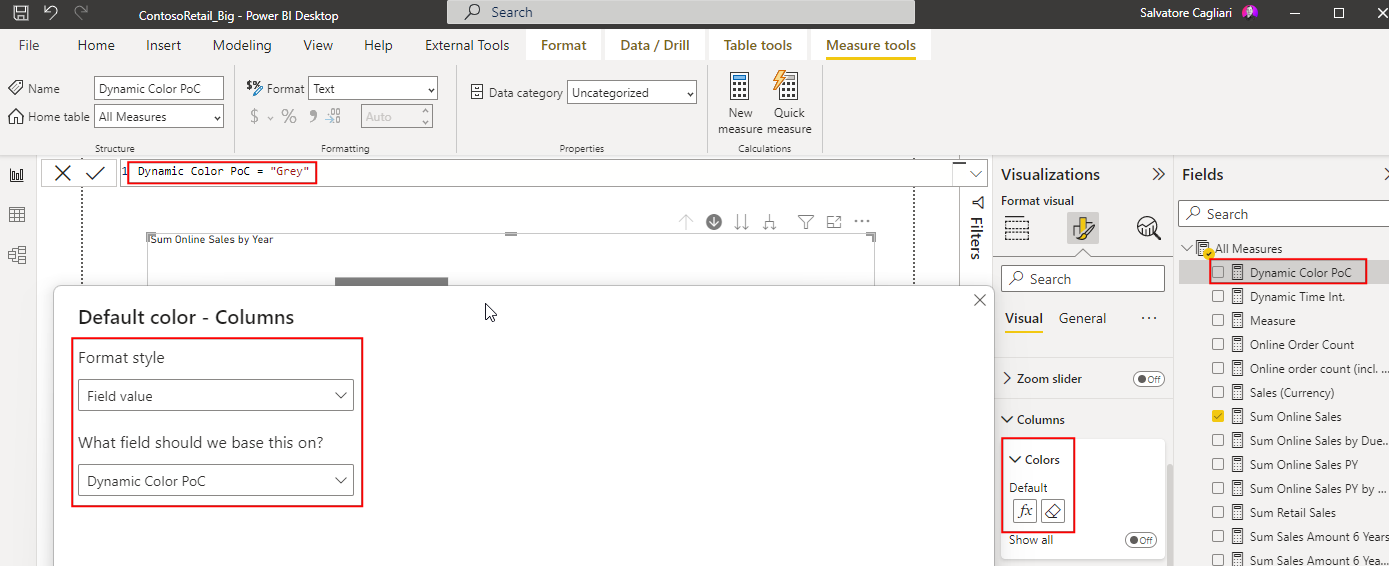This screenshot has width=1389, height=566.
Task: Click the Focus mode icon on visual
Action: click(834, 222)
